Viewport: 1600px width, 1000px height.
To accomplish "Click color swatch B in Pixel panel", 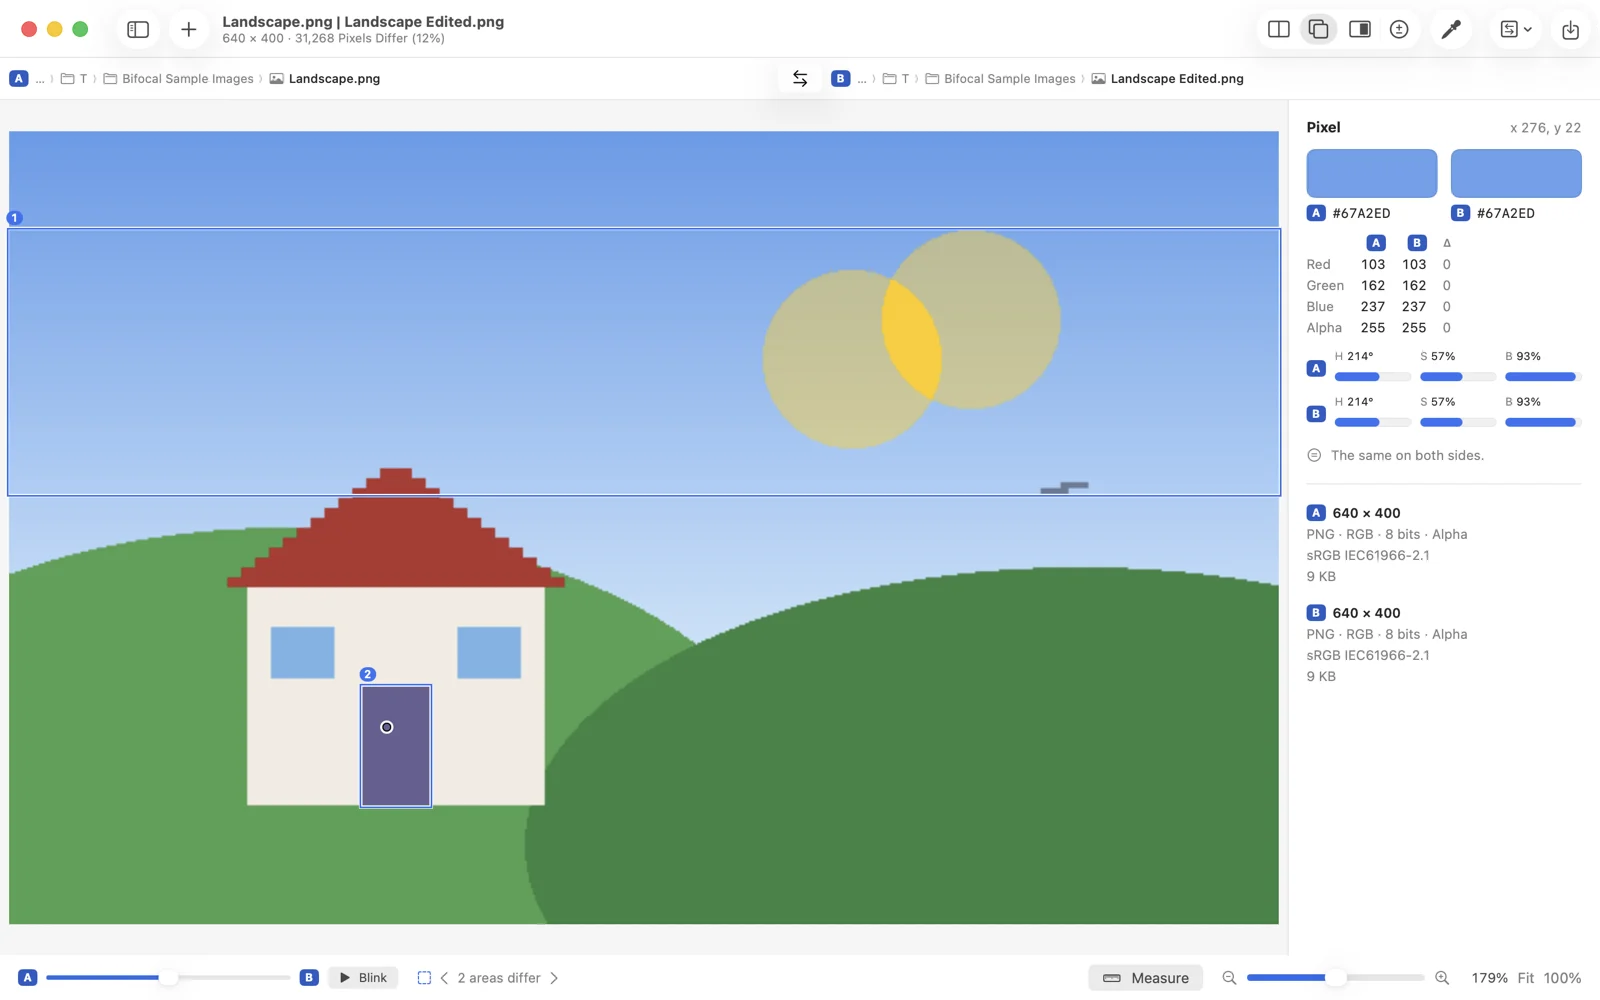I will tap(1516, 173).
